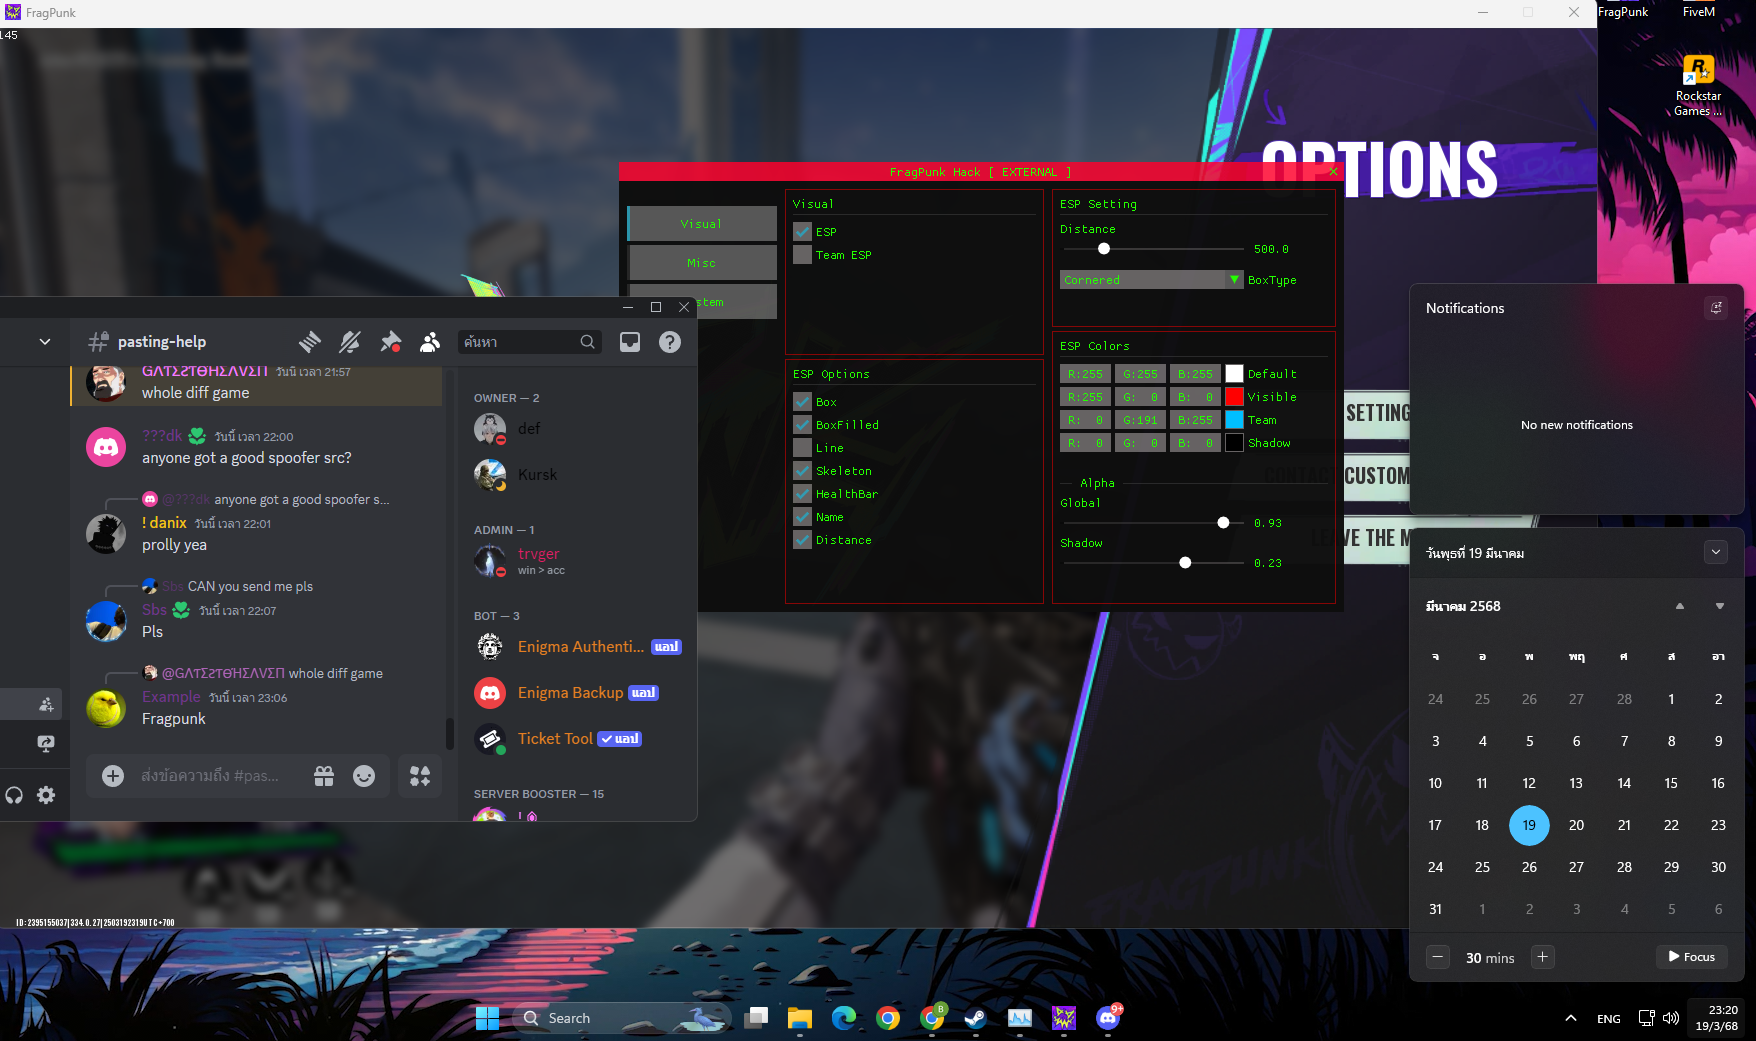Click Enigma Authenti... bot in member list
Image resolution: width=1756 pixels, height=1041 pixels.
581,647
